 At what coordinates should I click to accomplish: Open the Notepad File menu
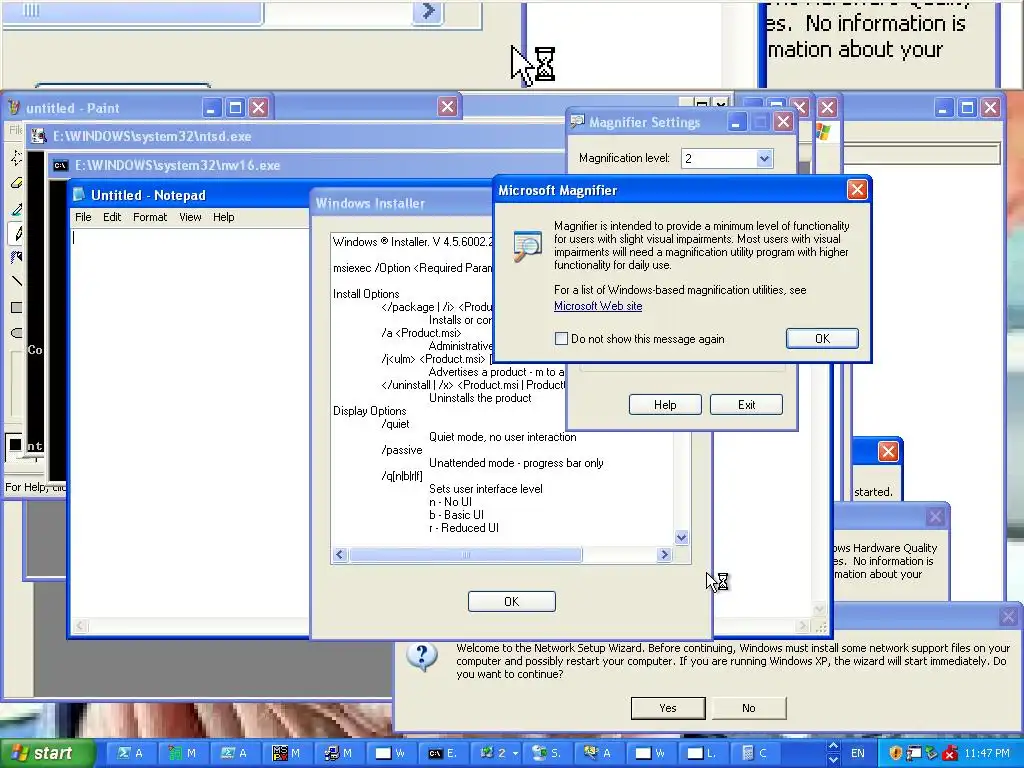pos(83,217)
